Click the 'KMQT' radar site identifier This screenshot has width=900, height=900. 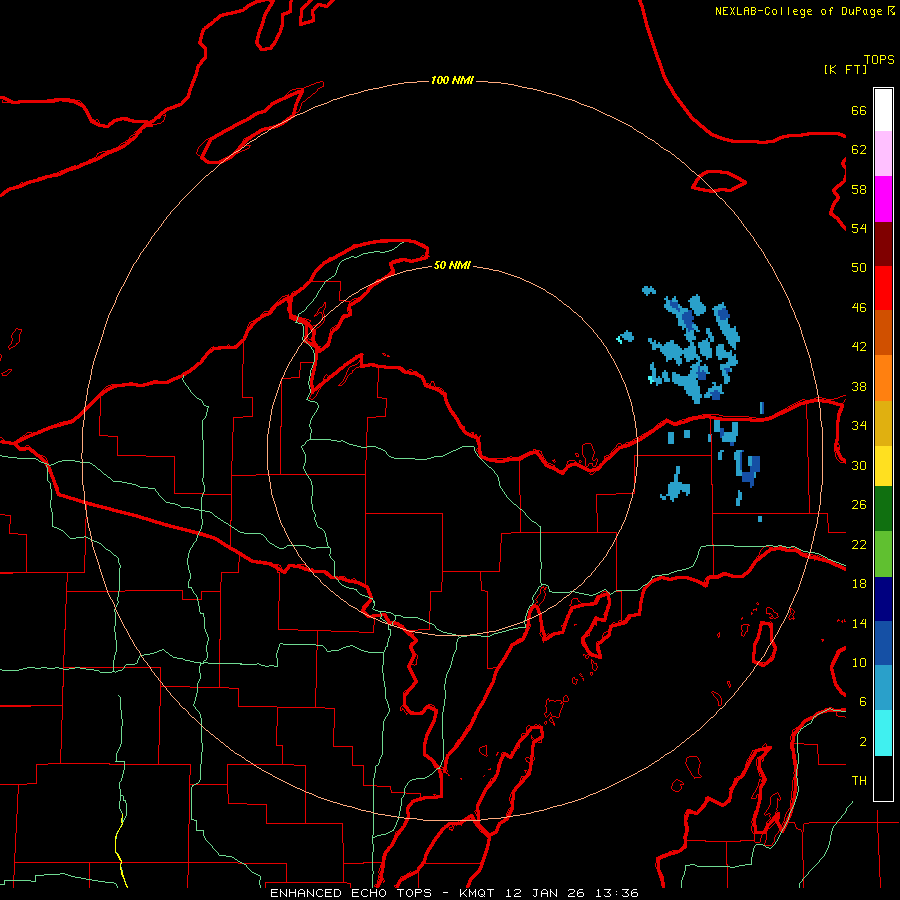478,893
